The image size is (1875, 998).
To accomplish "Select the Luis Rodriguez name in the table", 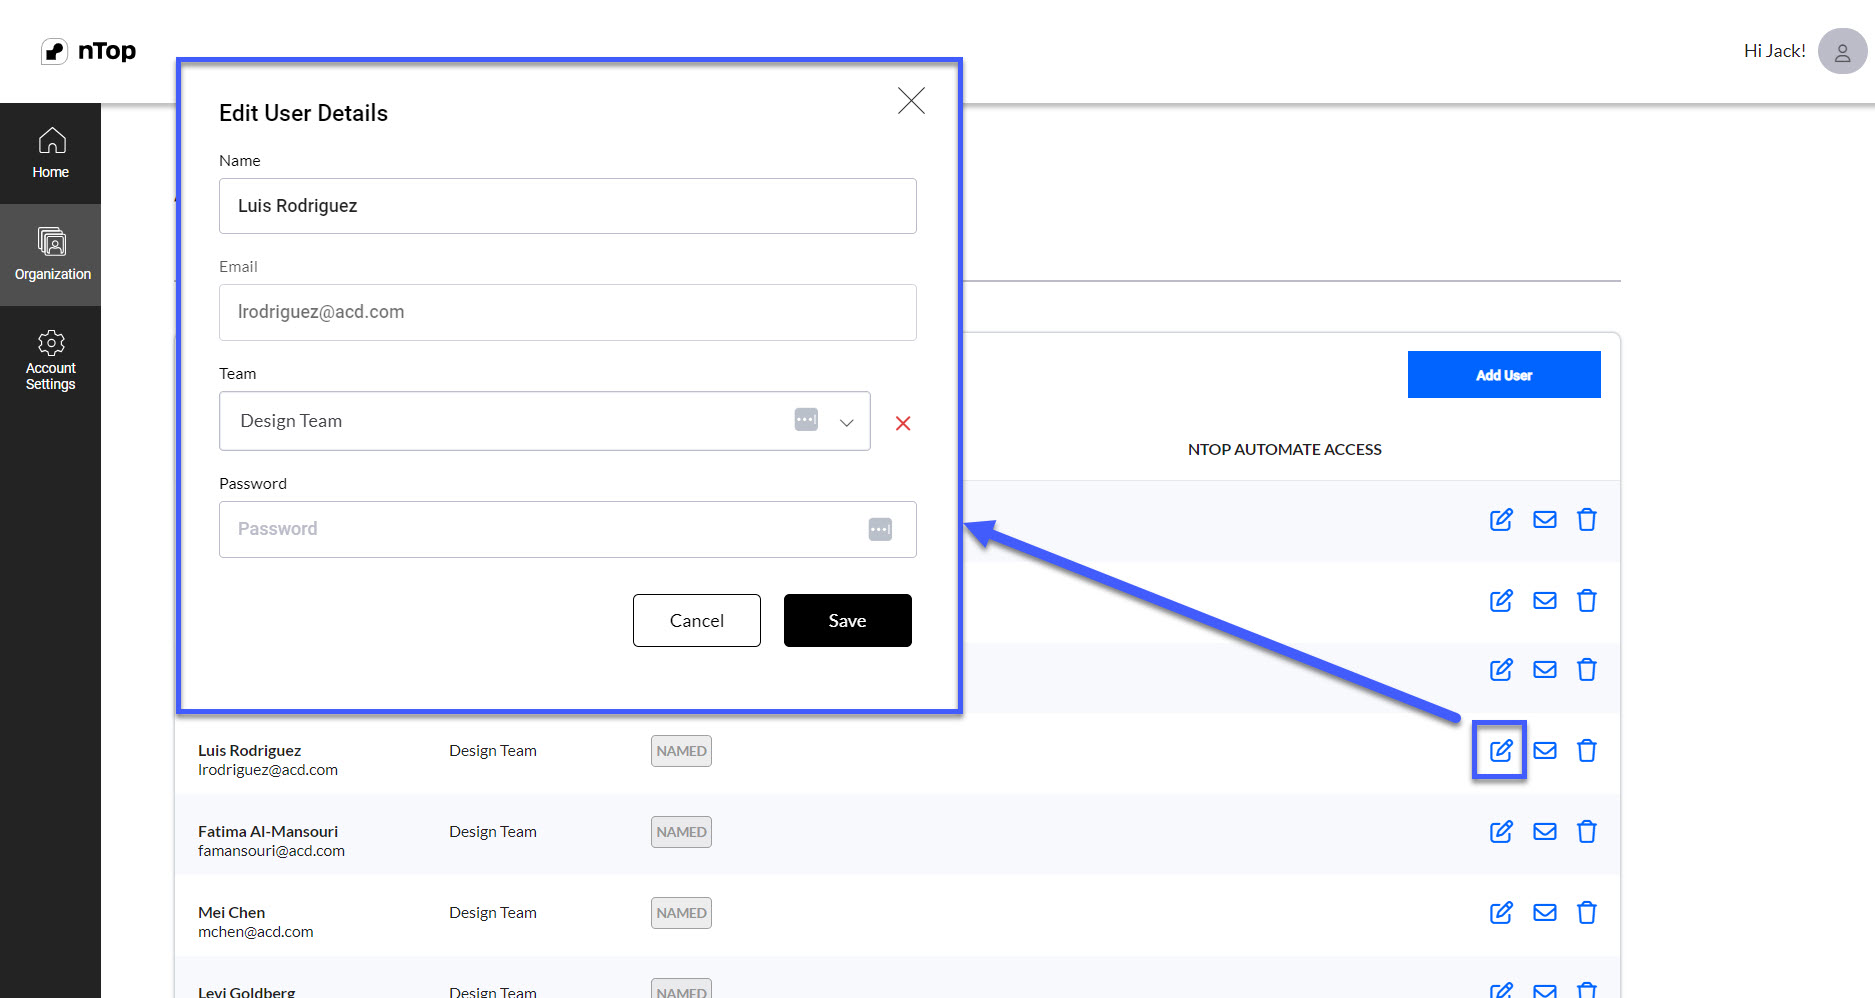I will pos(249,750).
